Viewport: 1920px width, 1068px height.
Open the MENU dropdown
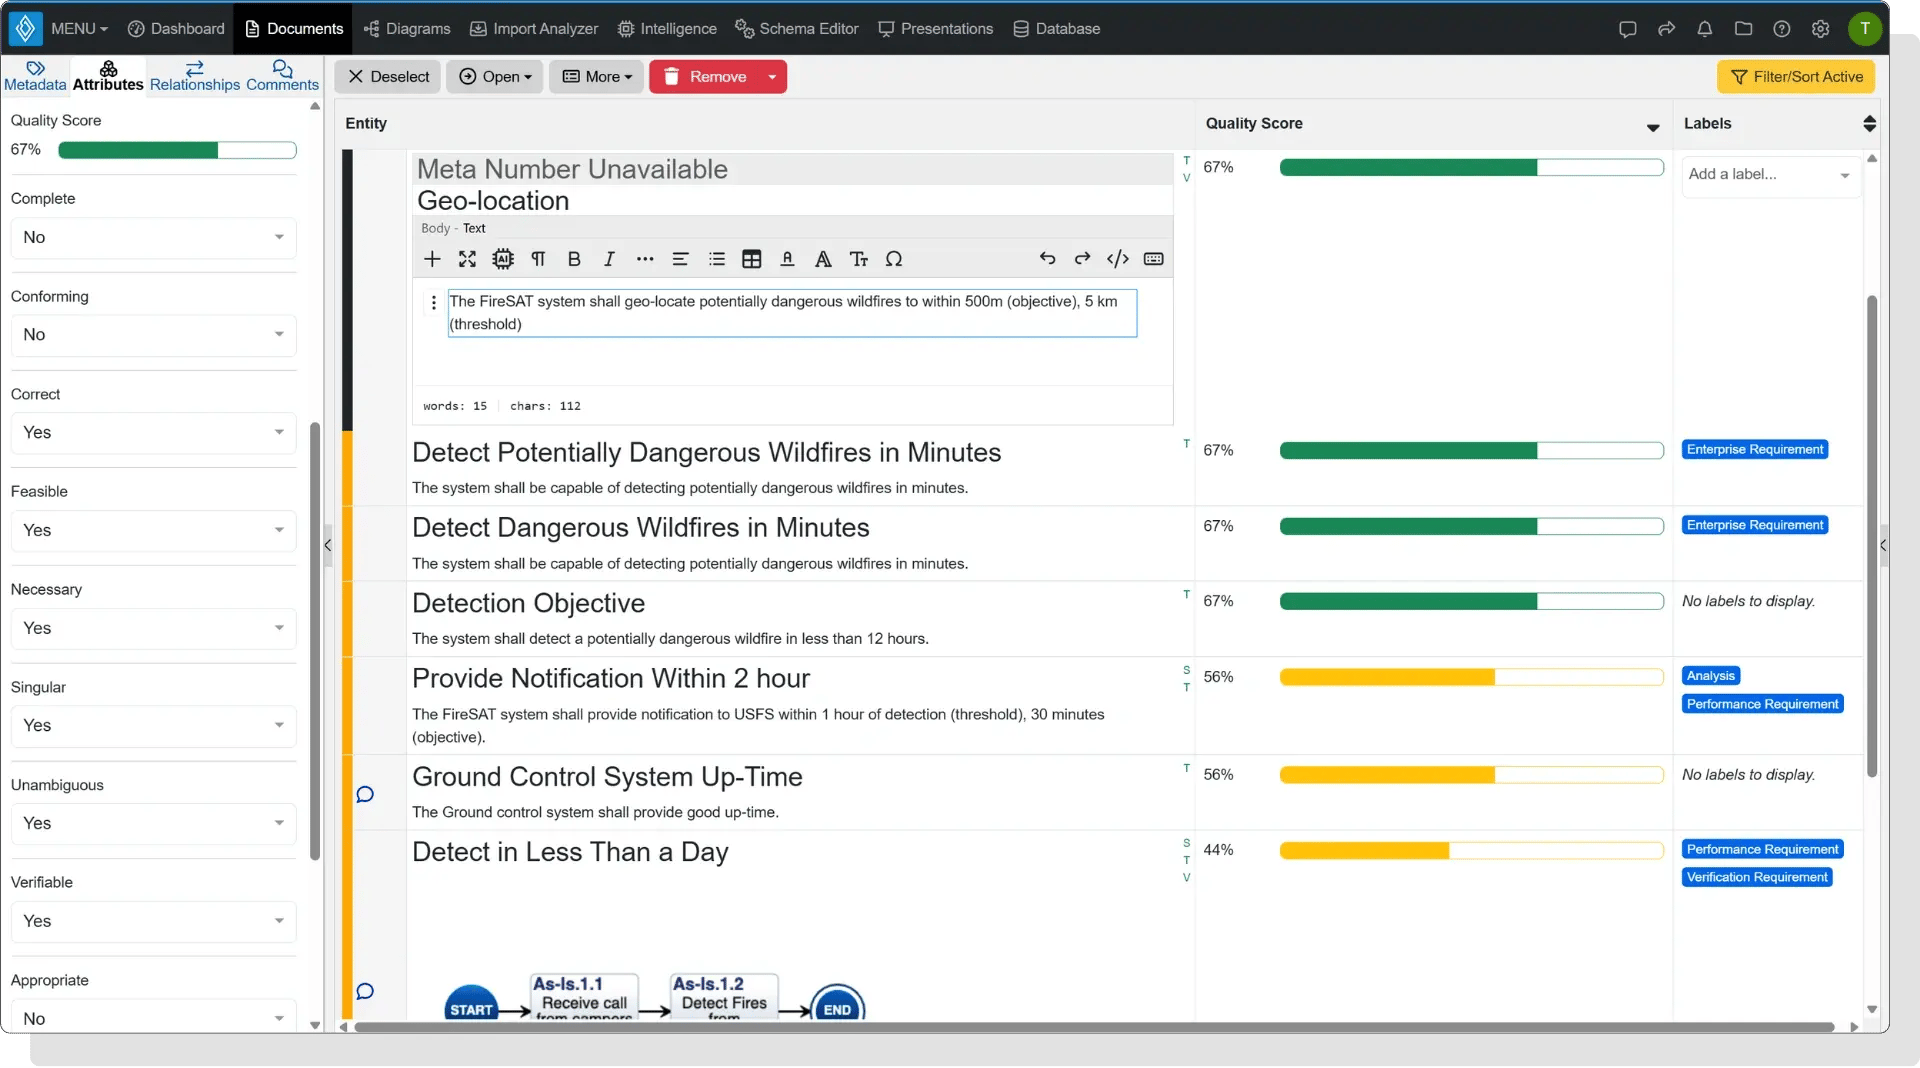[79, 29]
